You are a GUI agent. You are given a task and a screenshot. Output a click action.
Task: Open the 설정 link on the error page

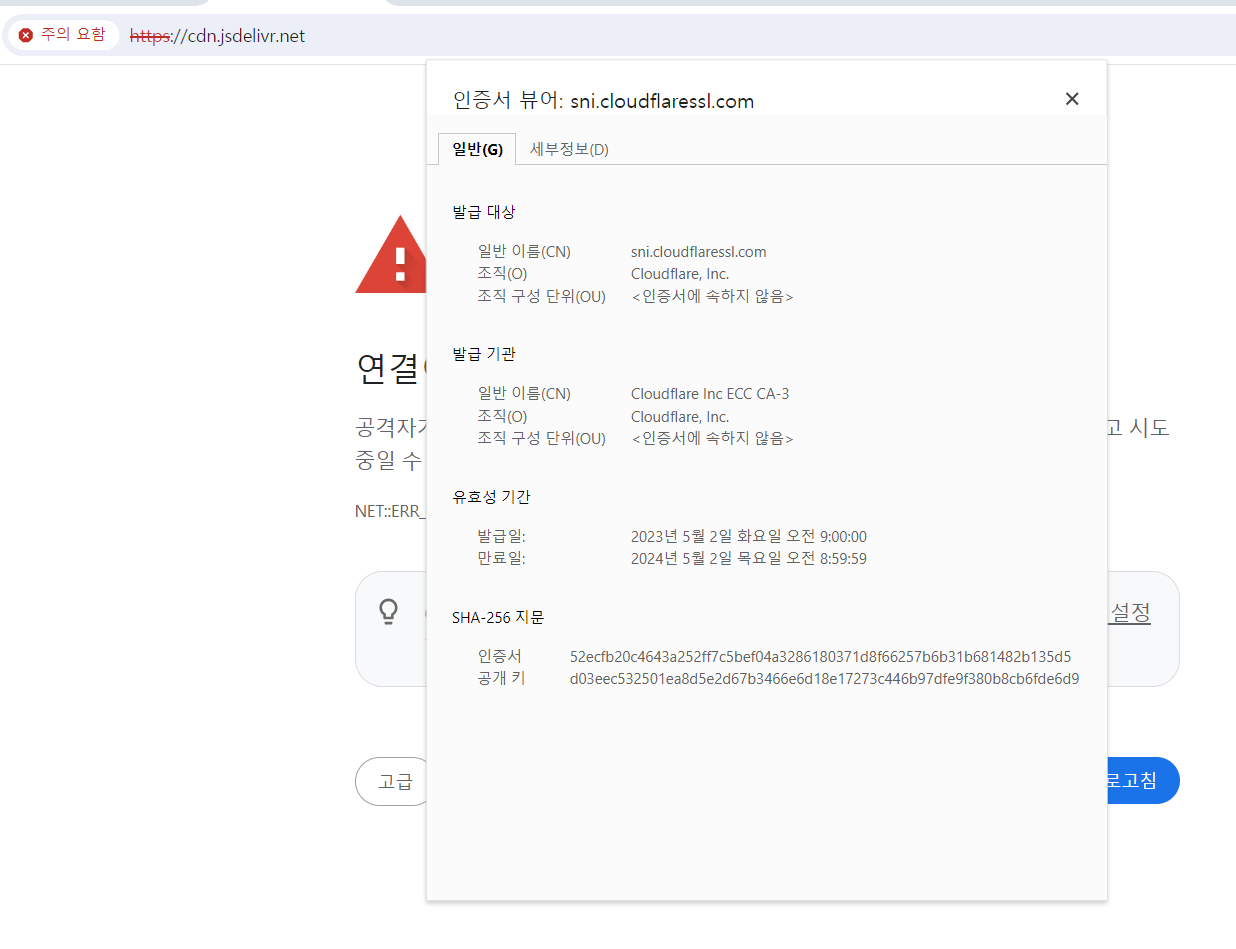[x=1130, y=613]
